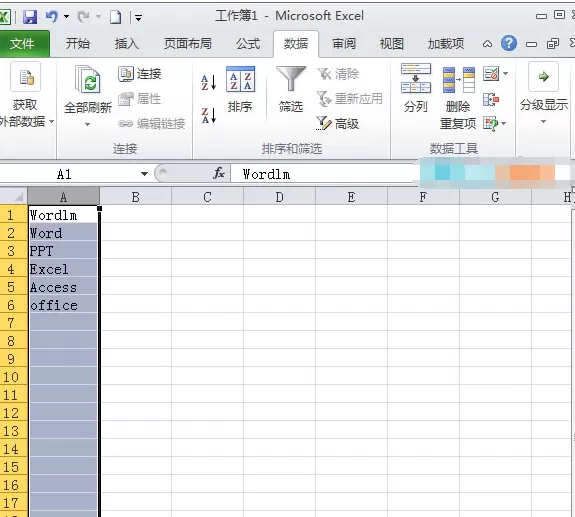The image size is (575, 517).
Task: Click 编辑链接 edit links button
Action: (x=151, y=124)
